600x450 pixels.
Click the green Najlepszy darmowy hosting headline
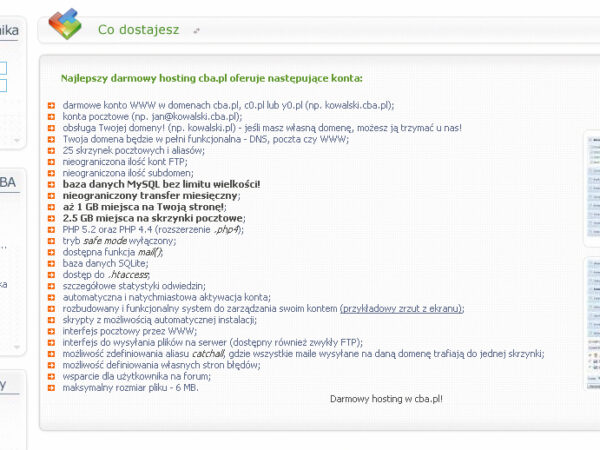211,78
